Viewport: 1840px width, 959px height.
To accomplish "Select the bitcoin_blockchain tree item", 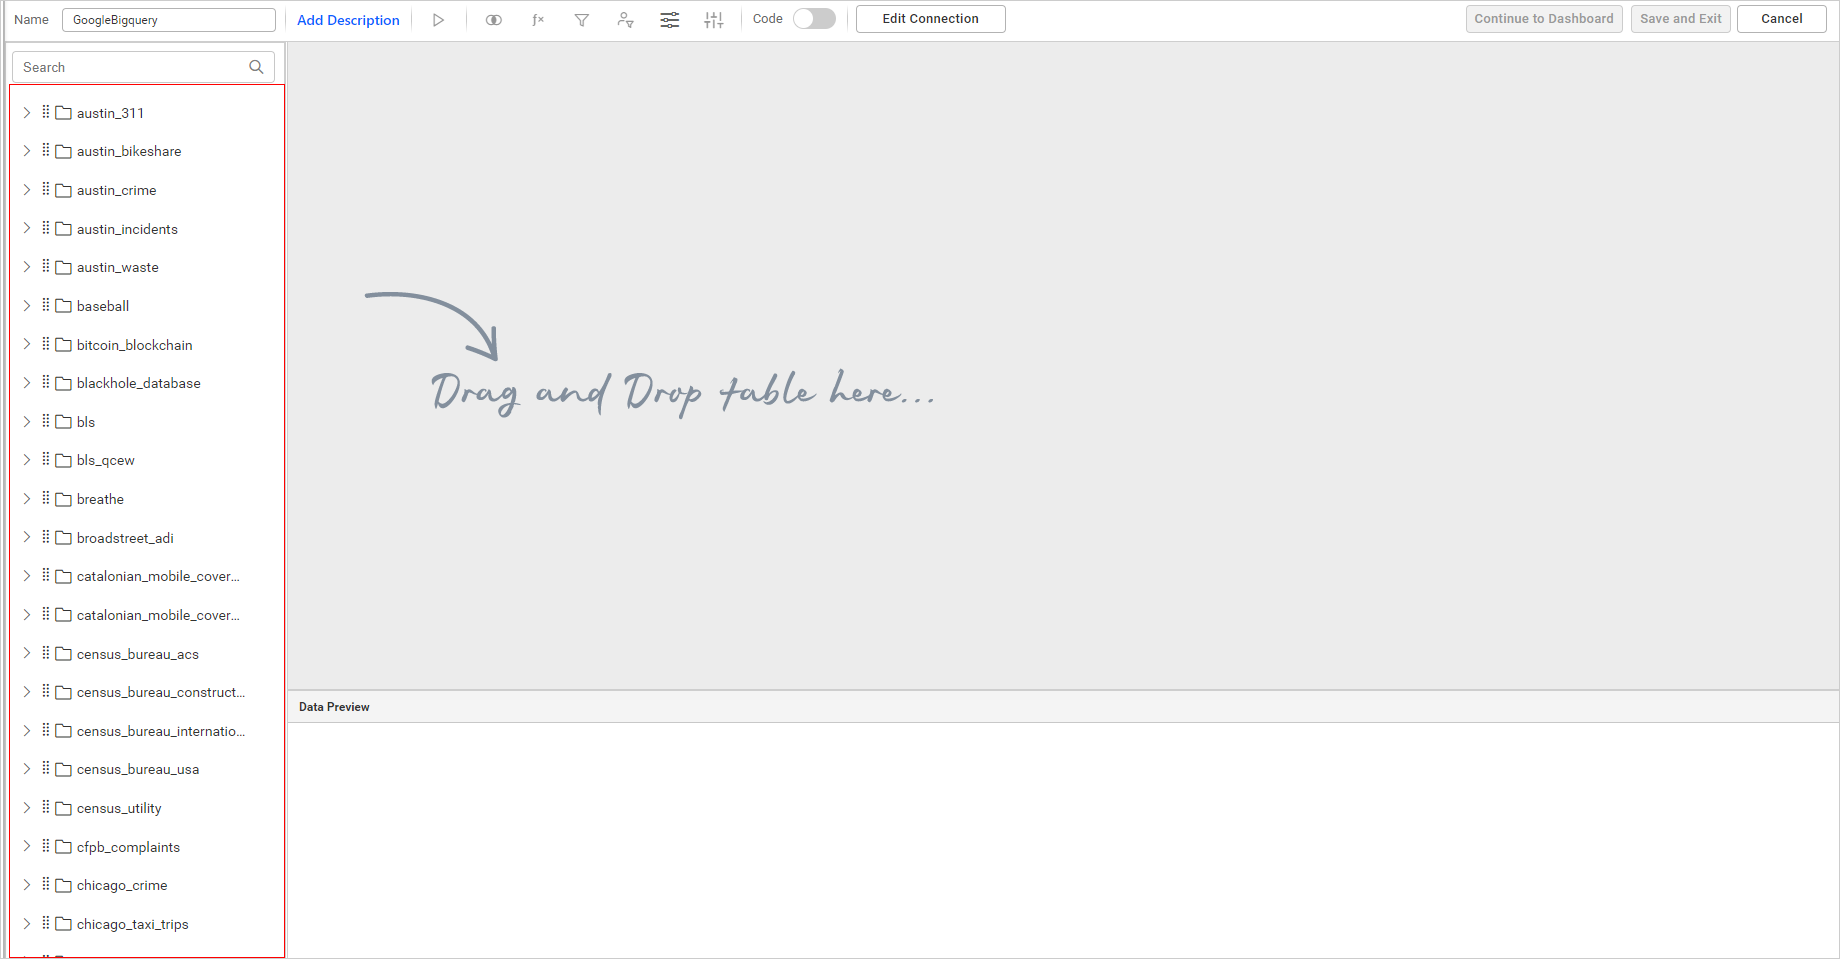I will click(x=134, y=345).
